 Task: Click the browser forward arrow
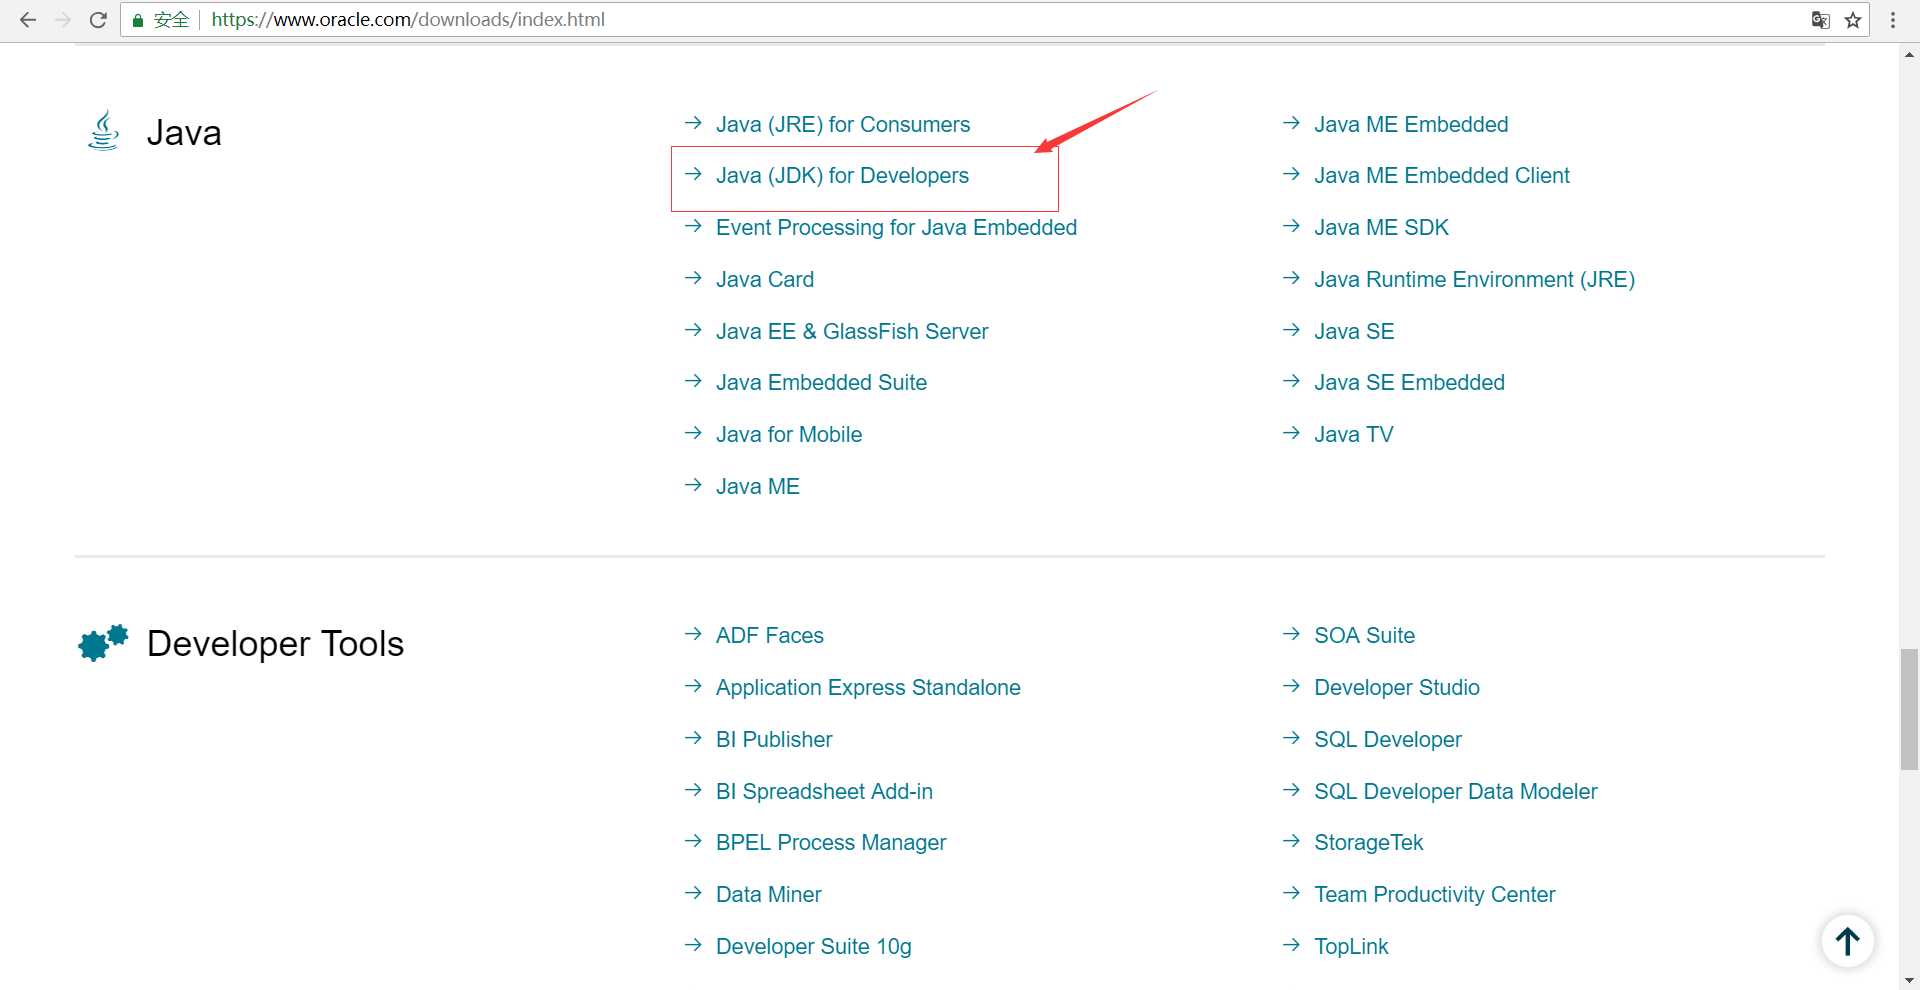63,20
